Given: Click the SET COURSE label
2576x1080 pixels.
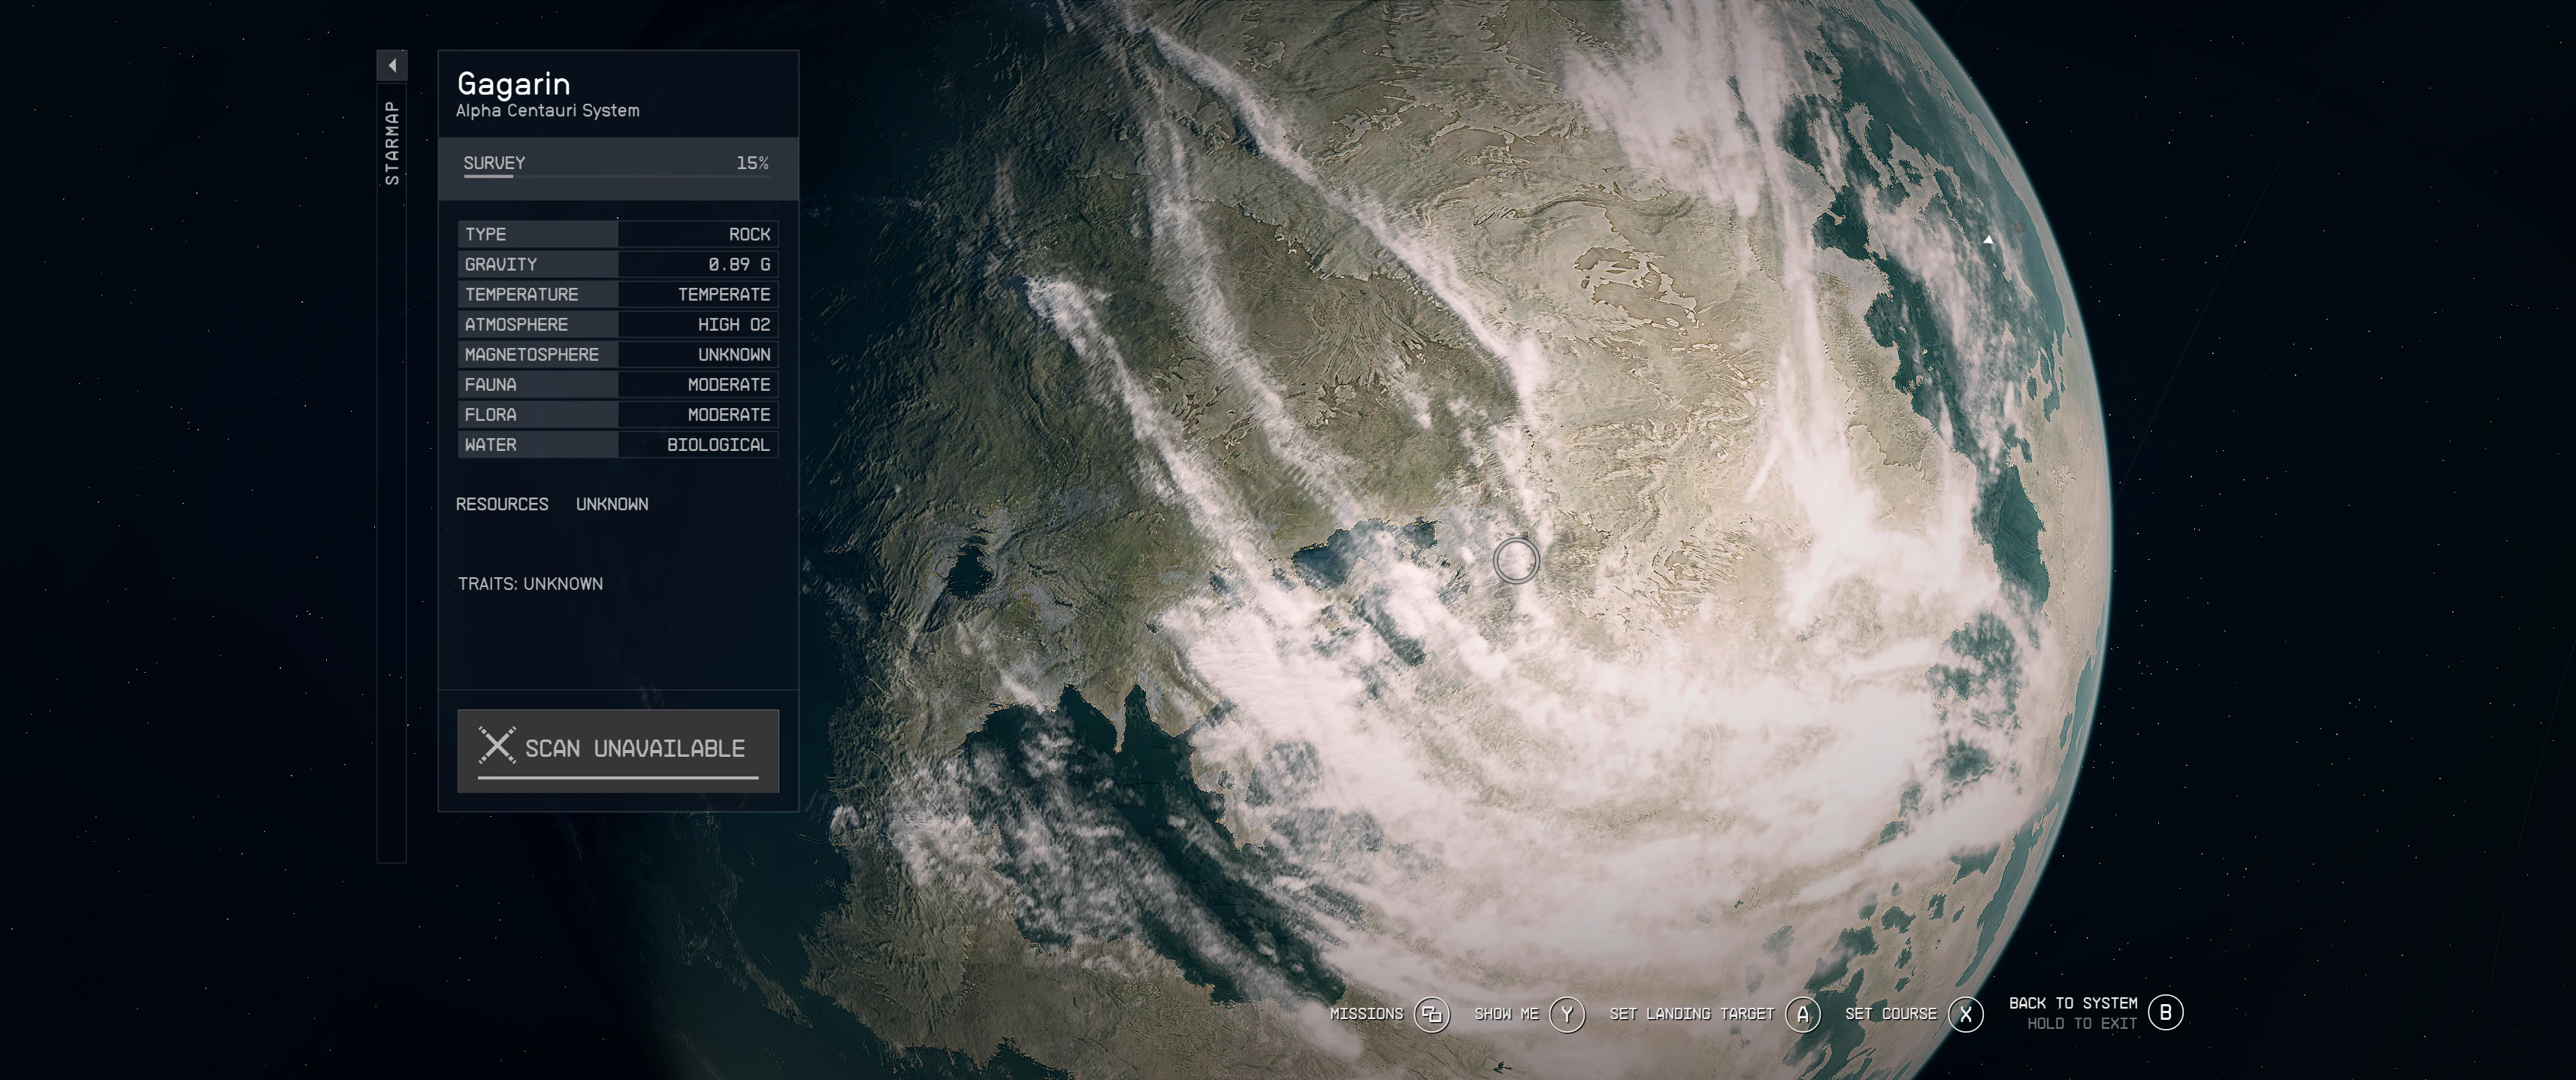Looking at the screenshot, I should 1891,1014.
